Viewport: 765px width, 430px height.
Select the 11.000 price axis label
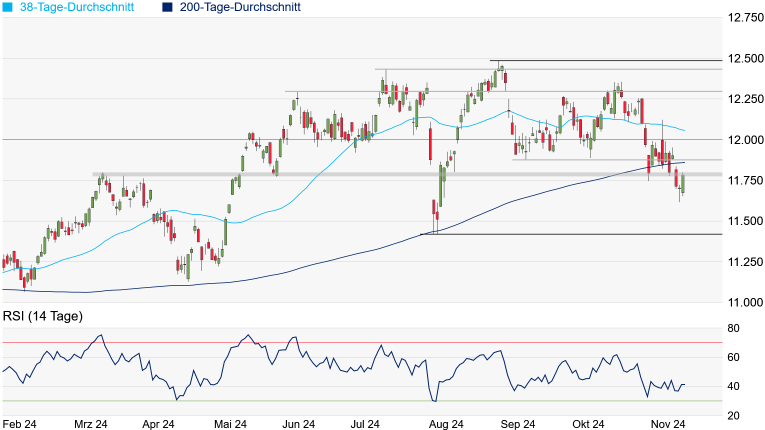tap(744, 302)
